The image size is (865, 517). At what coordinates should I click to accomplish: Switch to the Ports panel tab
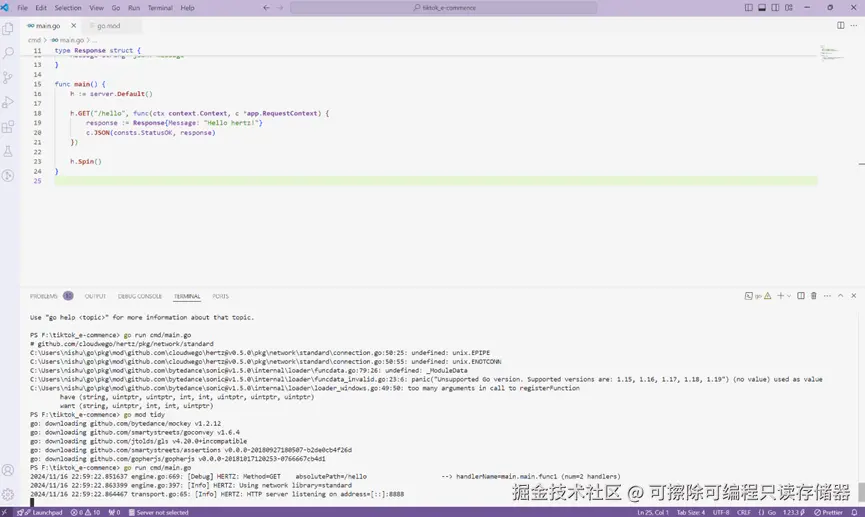point(220,296)
